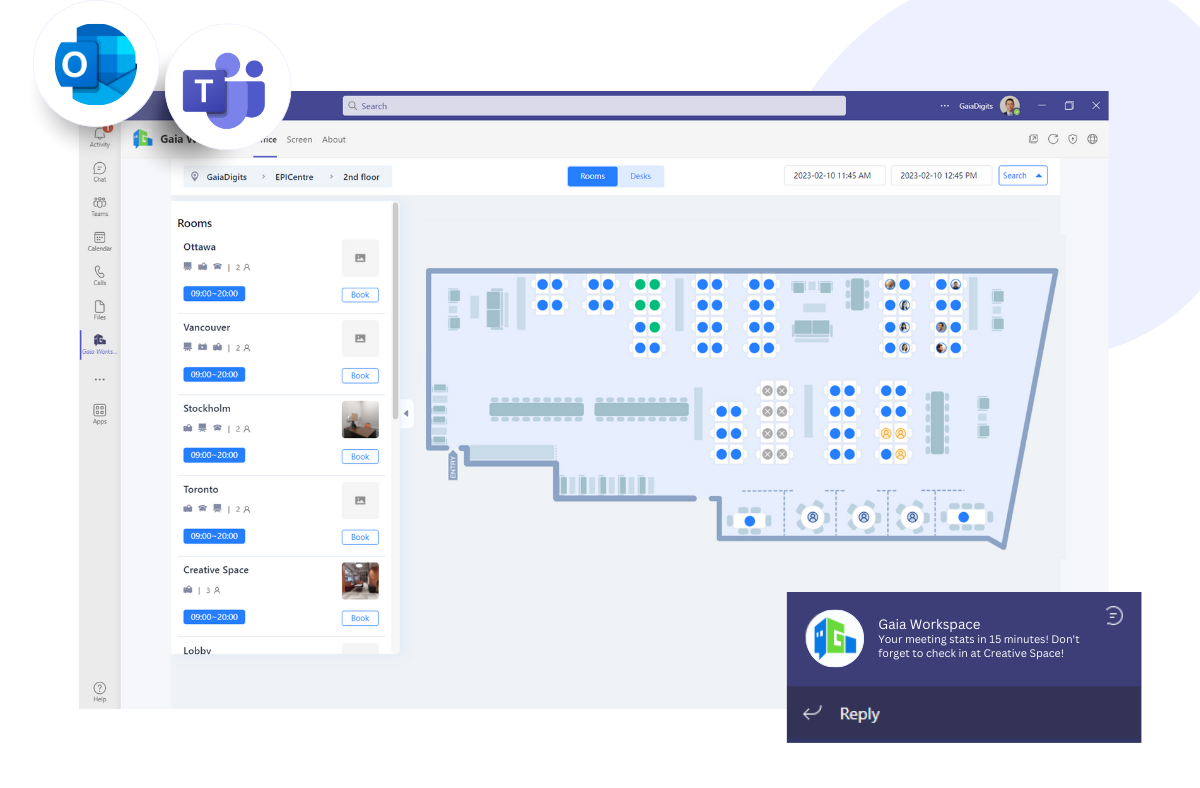Open the Stockholm room photo thumbnail
Screen dimensions: 1200x788
(360, 419)
